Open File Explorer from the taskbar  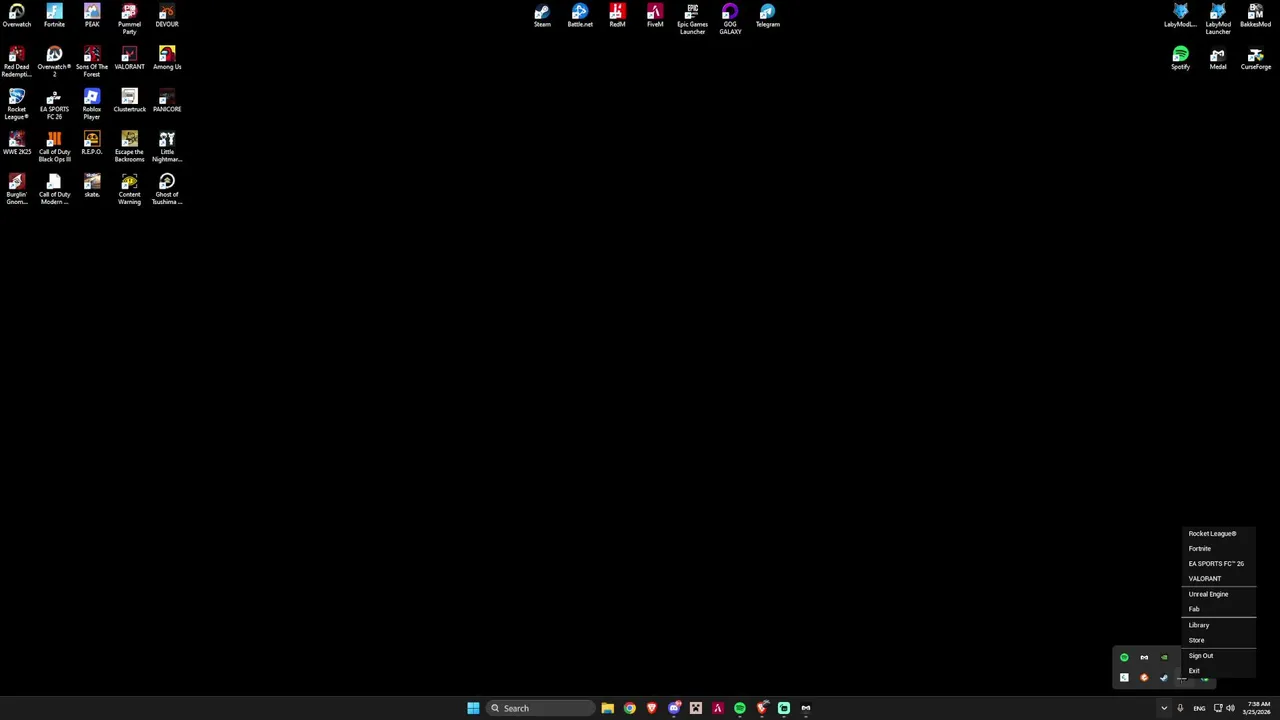[x=607, y=708]
